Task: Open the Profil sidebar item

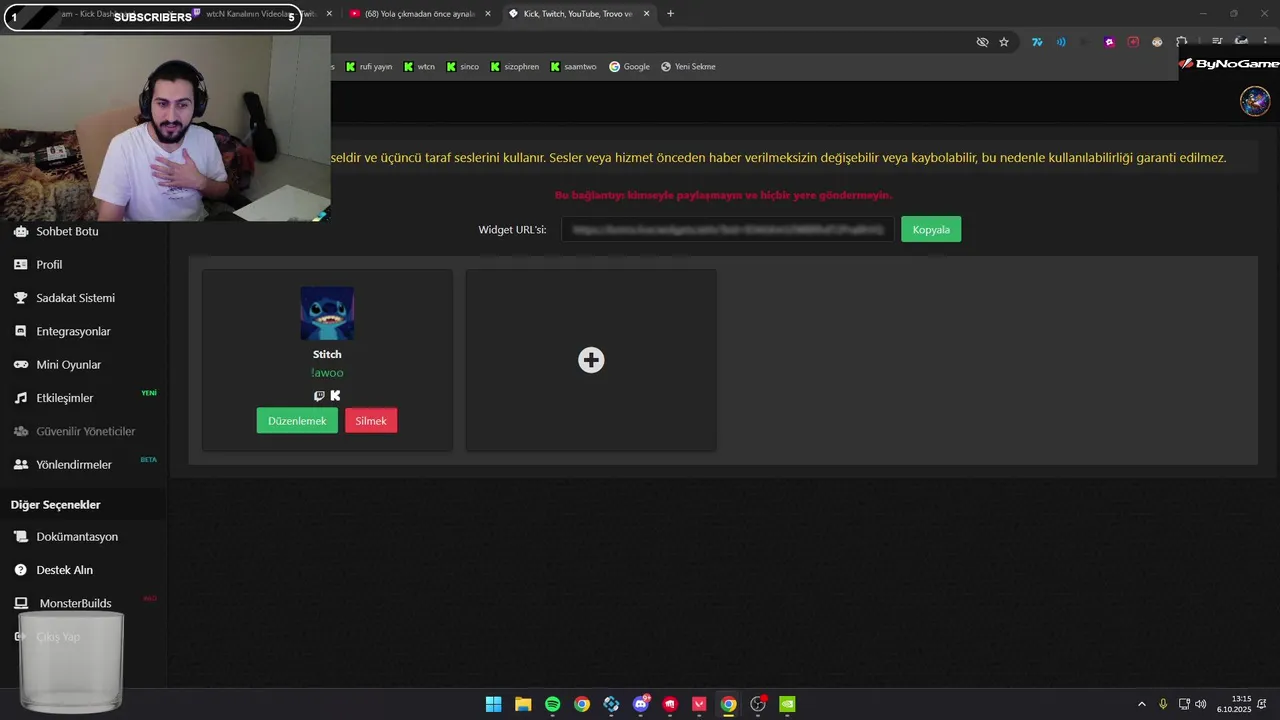Action: [x=49, y=265]
